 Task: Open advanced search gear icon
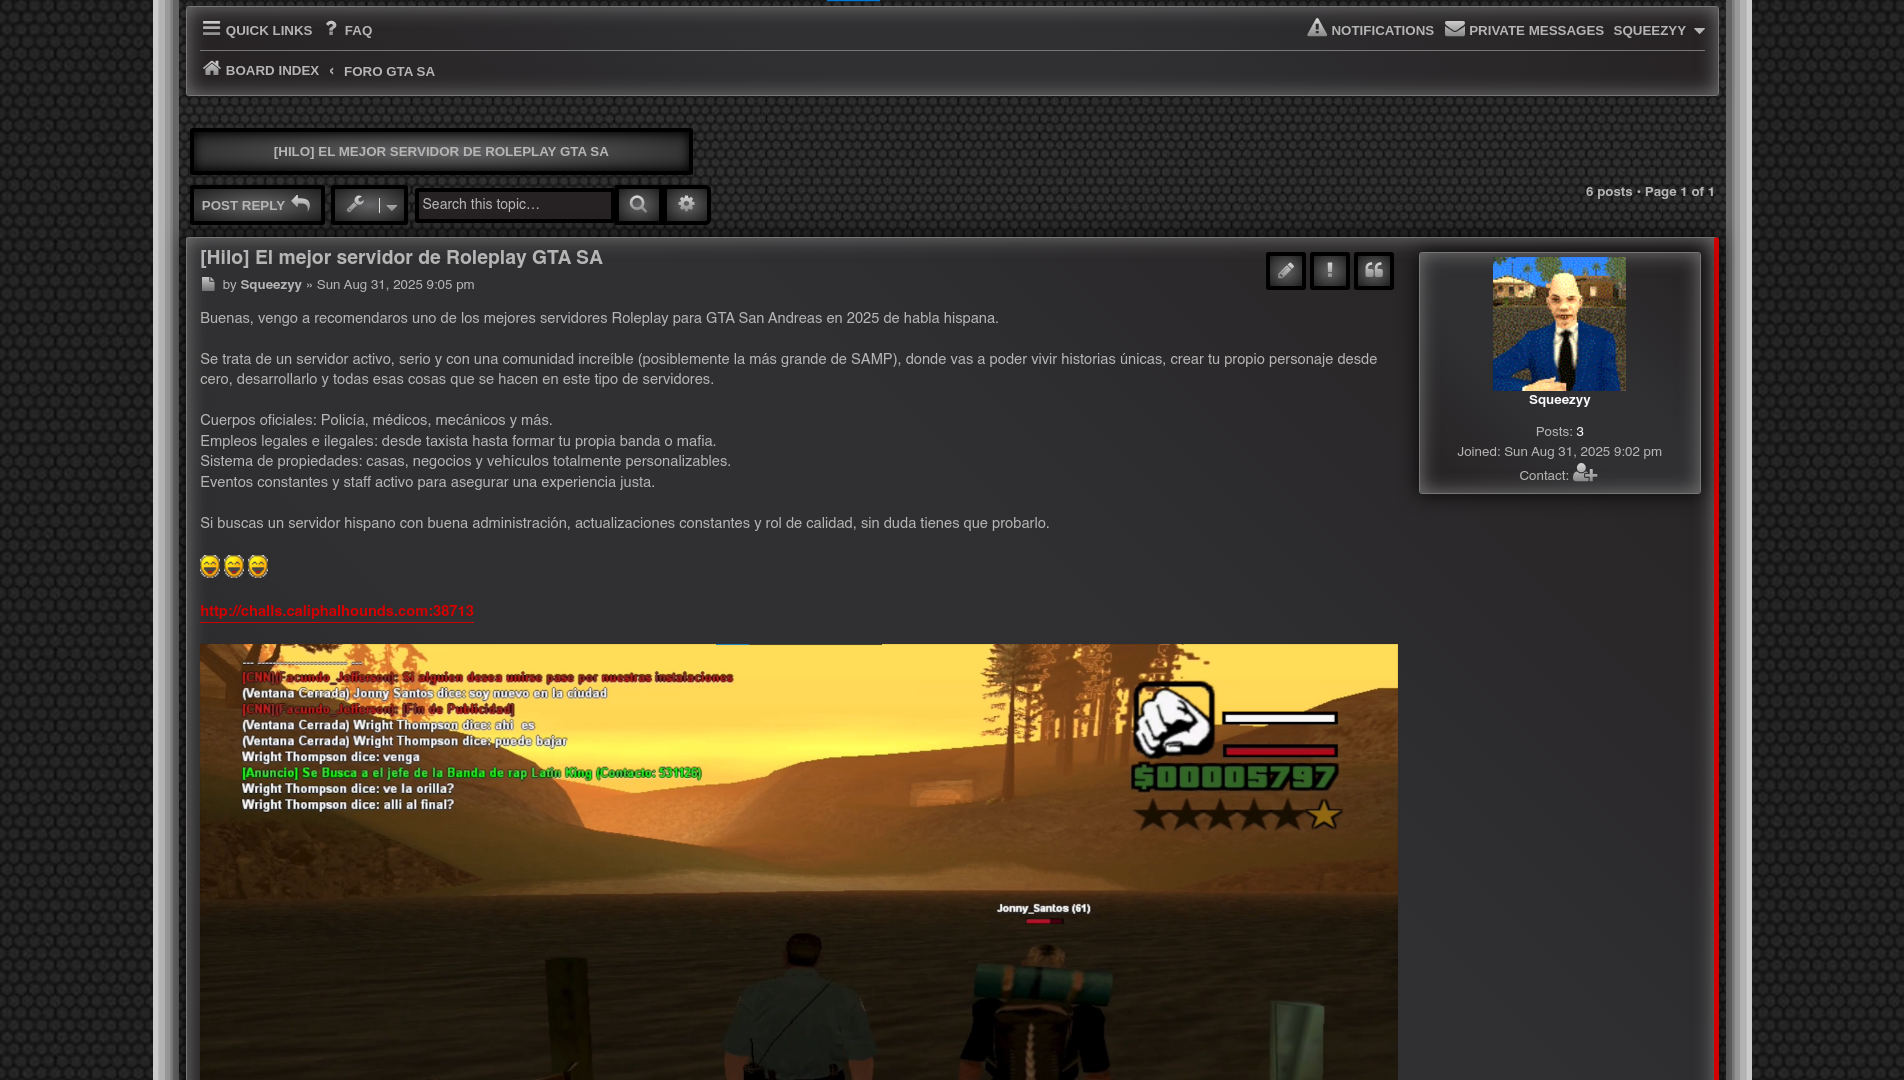tap(686, 205)
